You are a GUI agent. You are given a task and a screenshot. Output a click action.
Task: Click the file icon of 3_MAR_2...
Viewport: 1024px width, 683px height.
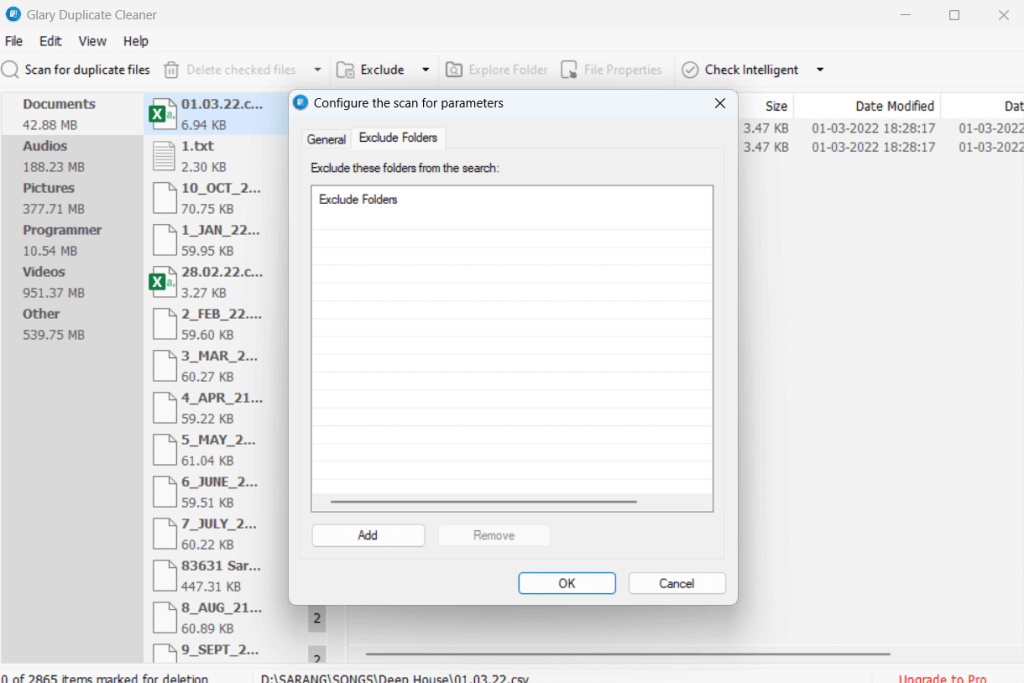(x=164, y=366)
